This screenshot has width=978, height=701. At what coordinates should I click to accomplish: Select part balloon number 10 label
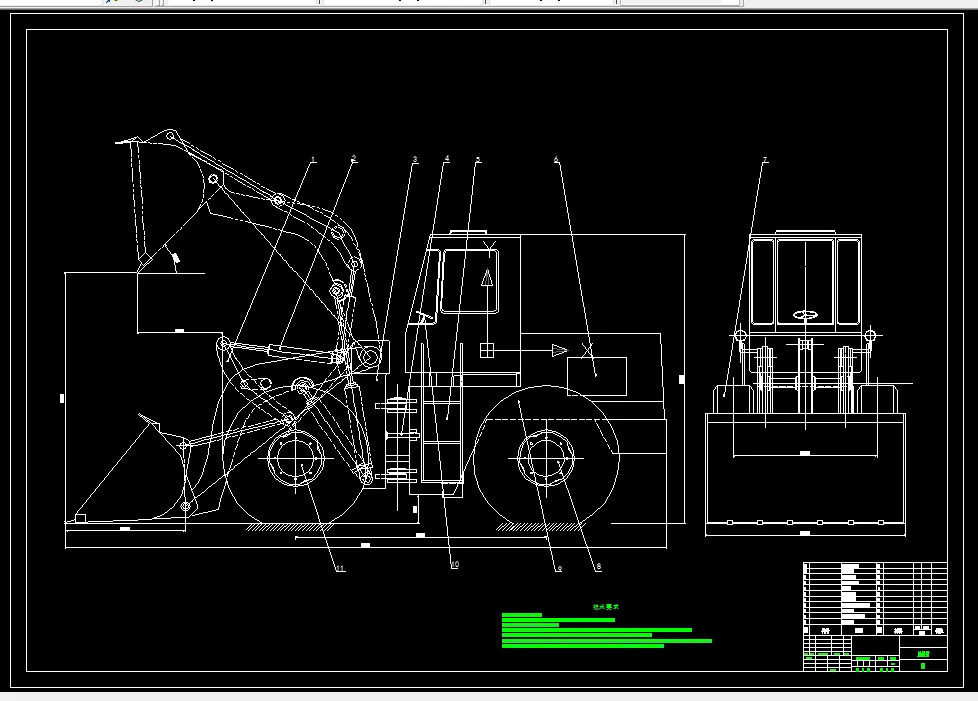click(455, 564)
